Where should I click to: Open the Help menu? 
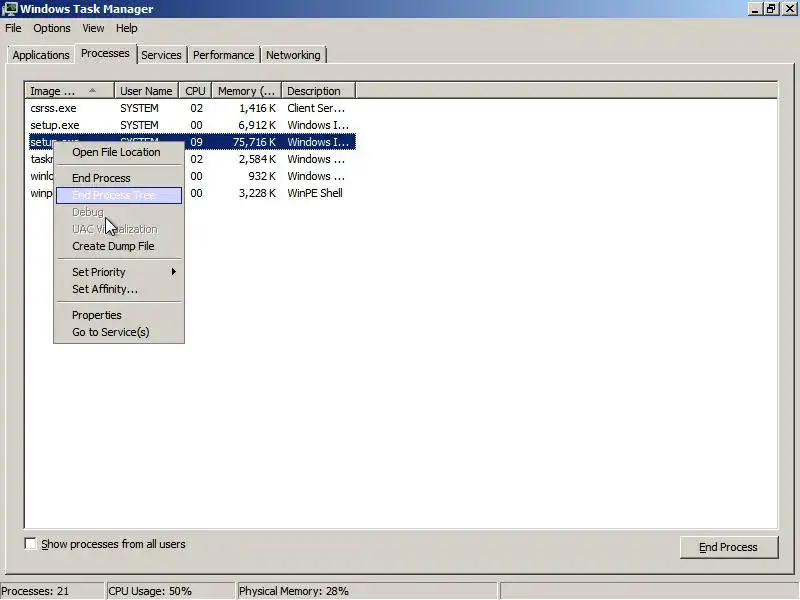(127, 28)
